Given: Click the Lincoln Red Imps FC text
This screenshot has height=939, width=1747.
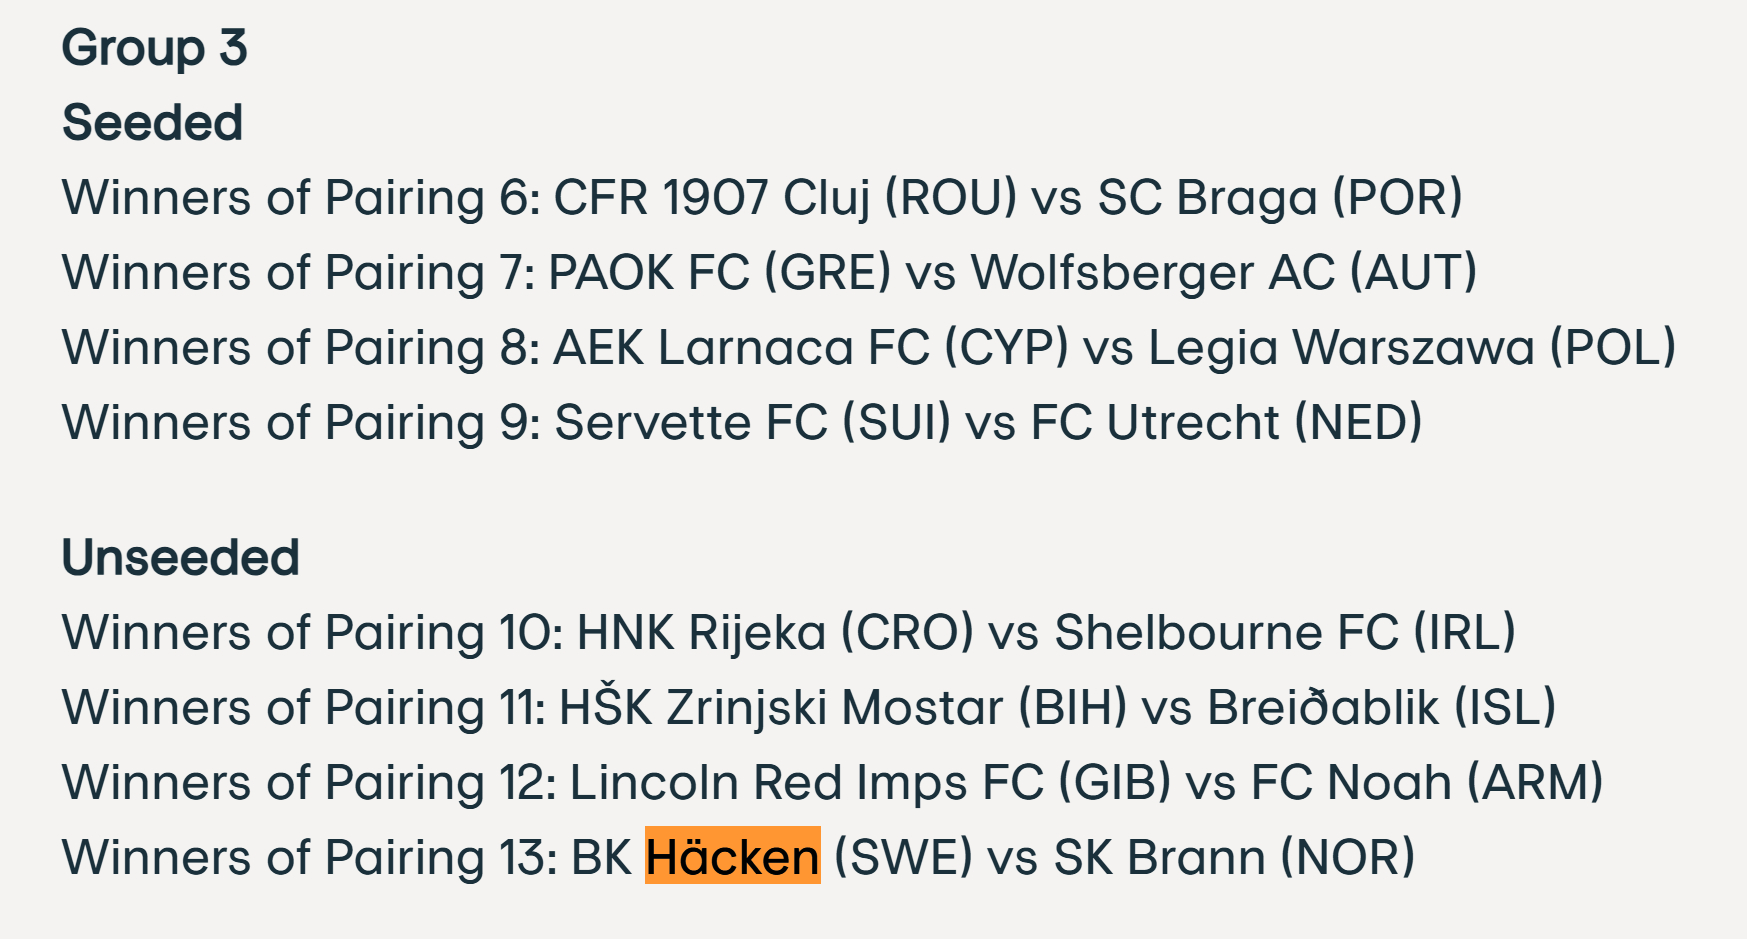Looking at the screenshot, I should pyautogui.click(x=806, y=782).
